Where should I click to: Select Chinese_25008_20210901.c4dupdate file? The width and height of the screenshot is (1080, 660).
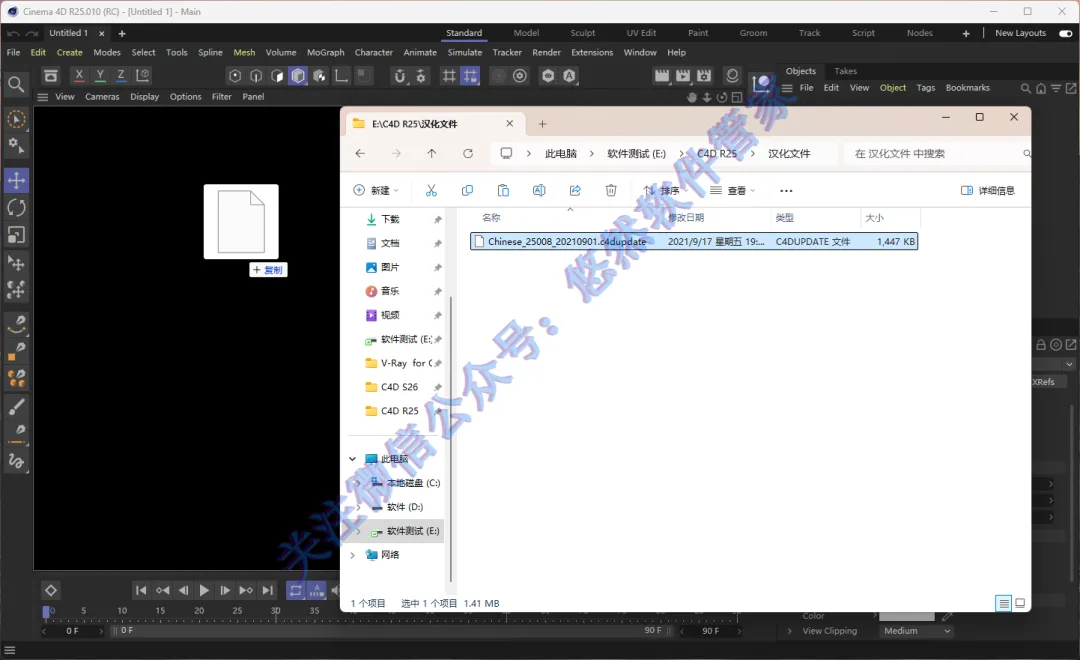click(x=694, y=241)
